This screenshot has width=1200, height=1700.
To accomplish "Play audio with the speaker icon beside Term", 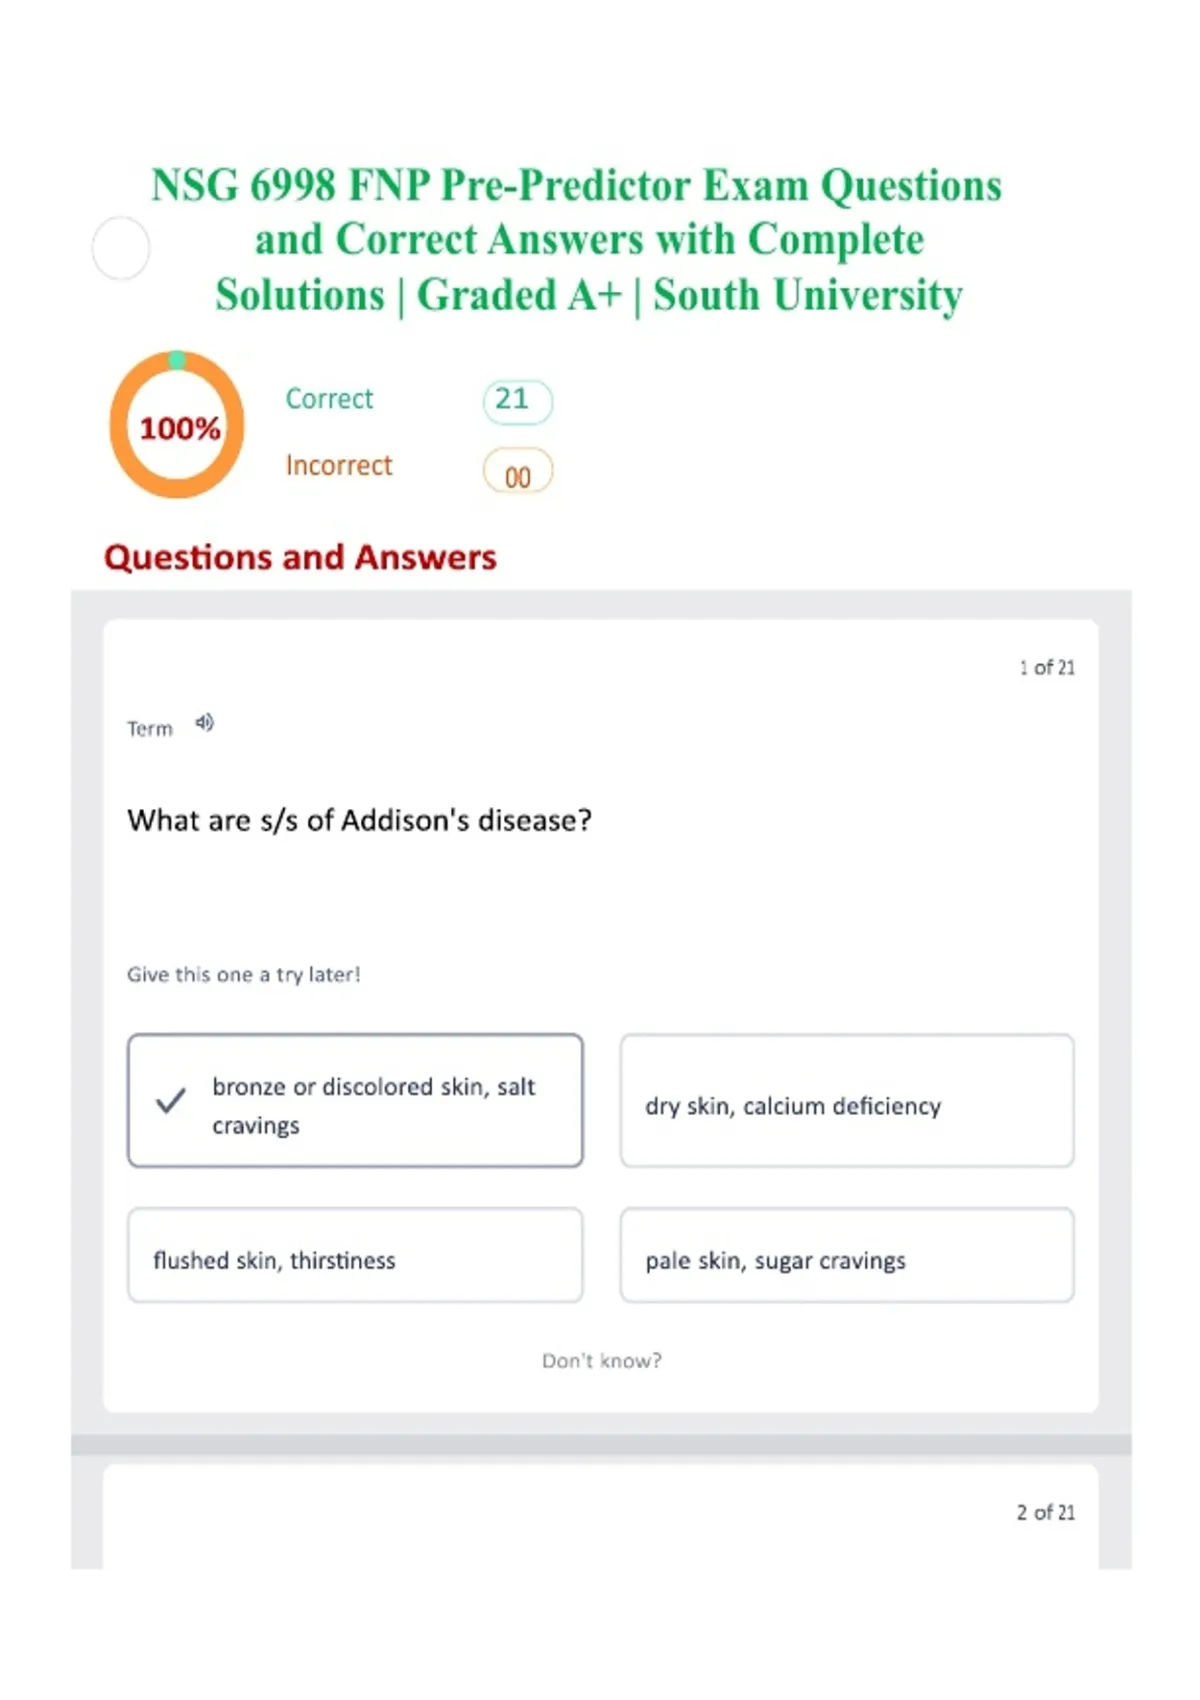I will pyautogui.click(x=204, y=723).
